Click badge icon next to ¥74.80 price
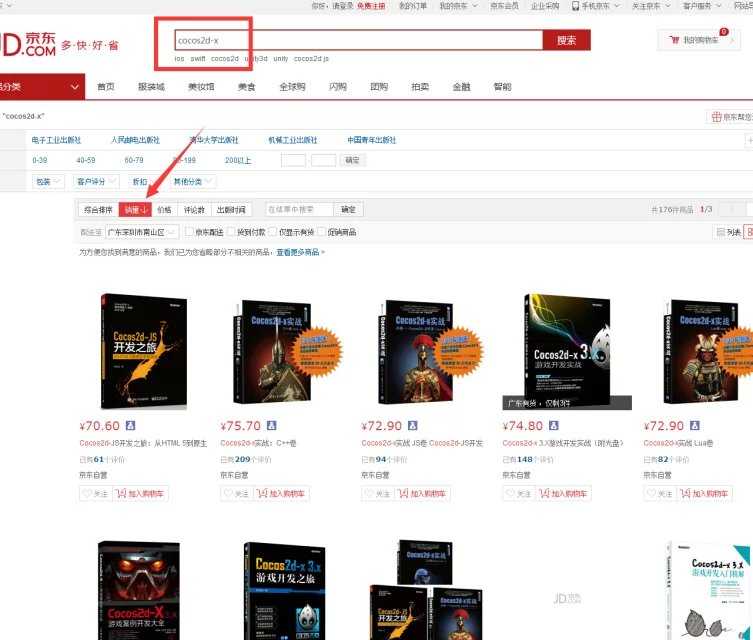 click(554, 425)
